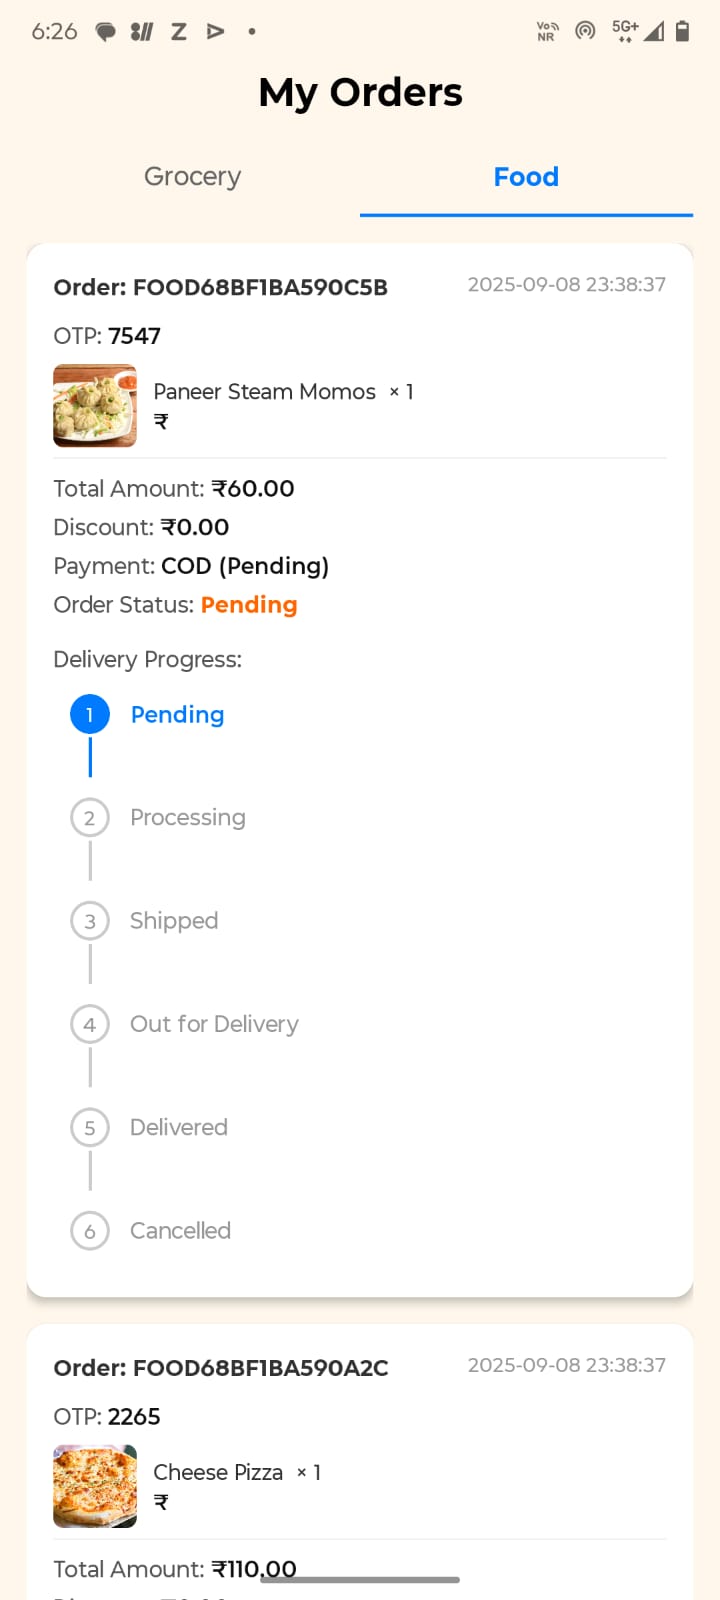Tap step 3 Shipped circle

pyautogui.click(x=90, y=921)
